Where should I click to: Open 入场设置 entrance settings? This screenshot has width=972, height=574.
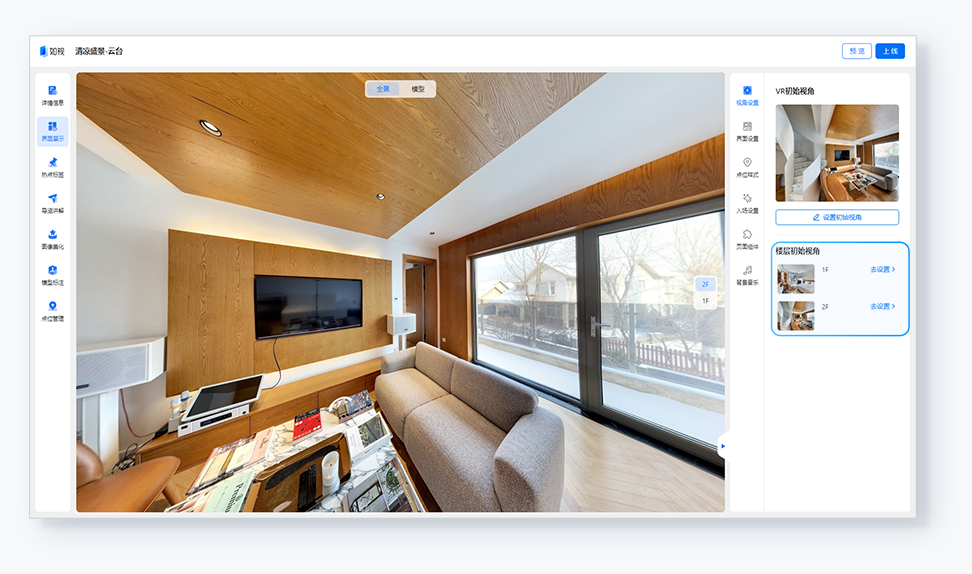[747, 203]
